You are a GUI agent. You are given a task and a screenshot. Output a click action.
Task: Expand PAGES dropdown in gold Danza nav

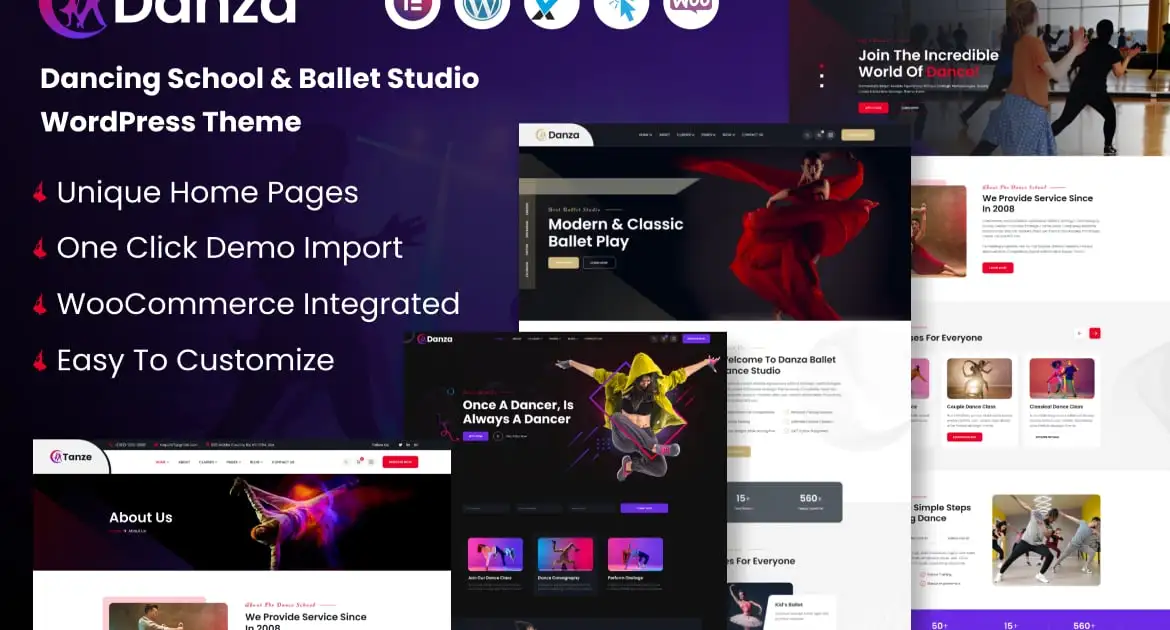pyautogui.click(x=708, y=135)
